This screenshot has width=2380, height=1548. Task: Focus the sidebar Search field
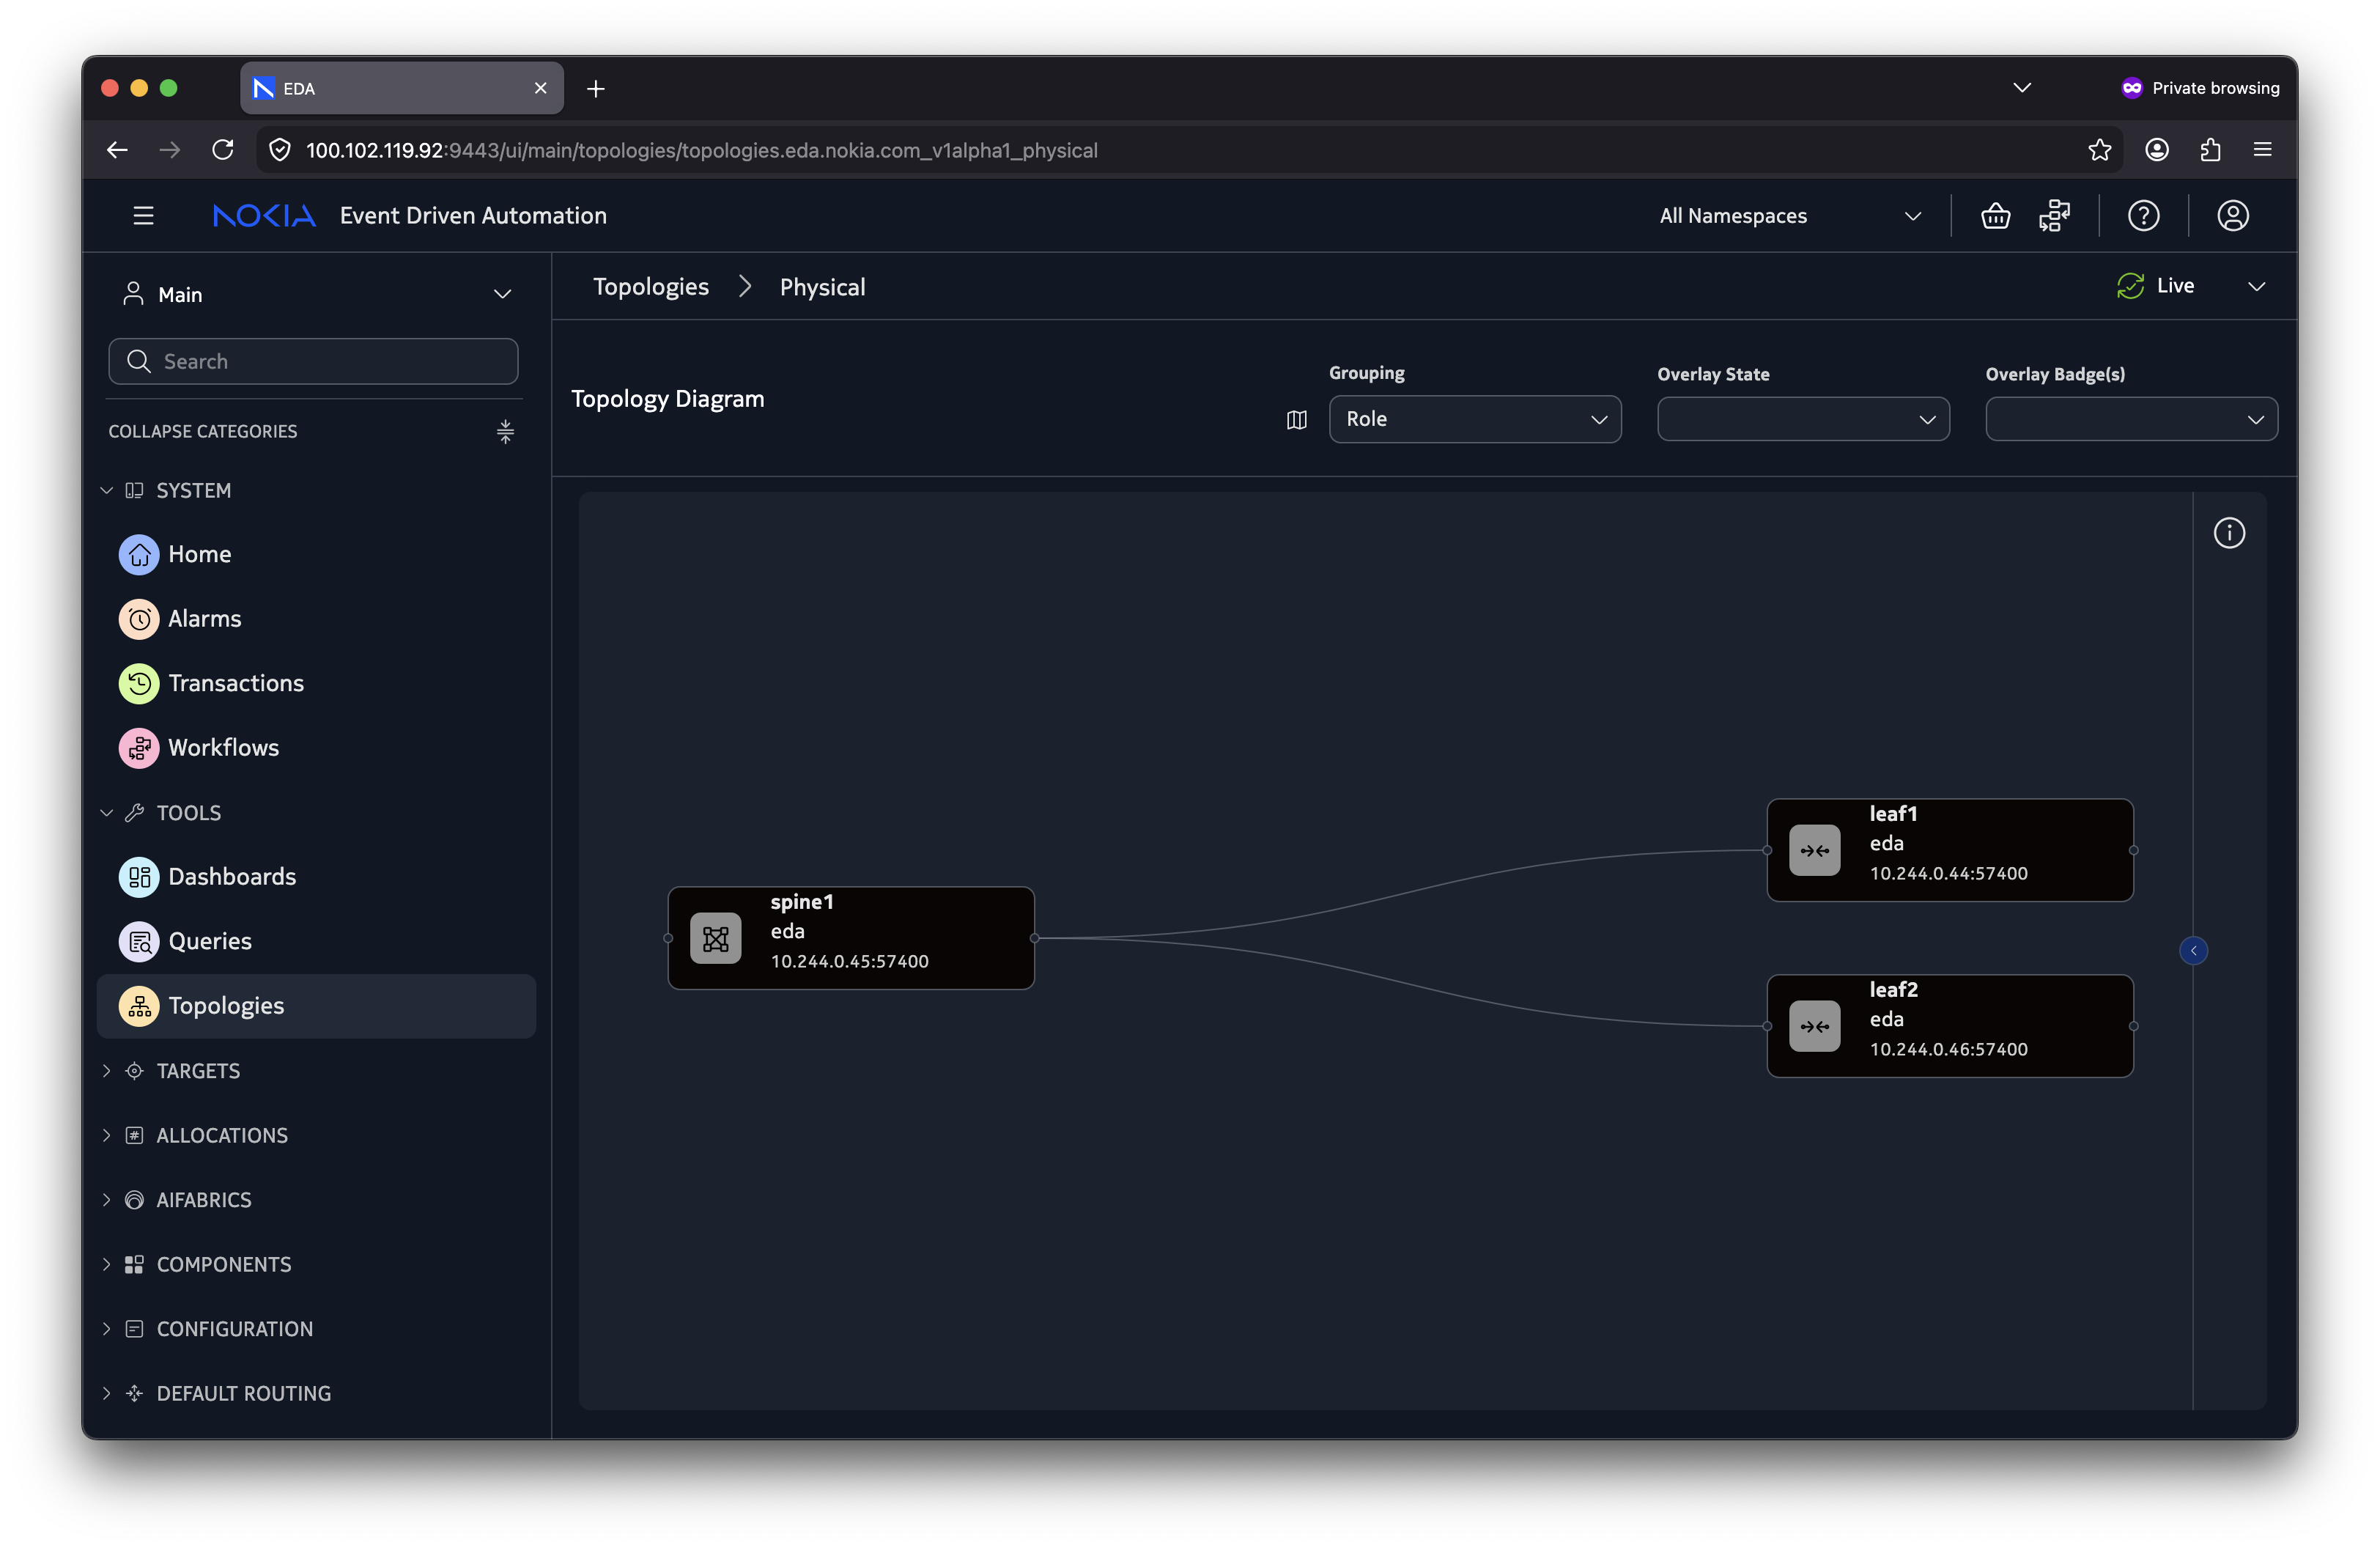coord(313,361)
